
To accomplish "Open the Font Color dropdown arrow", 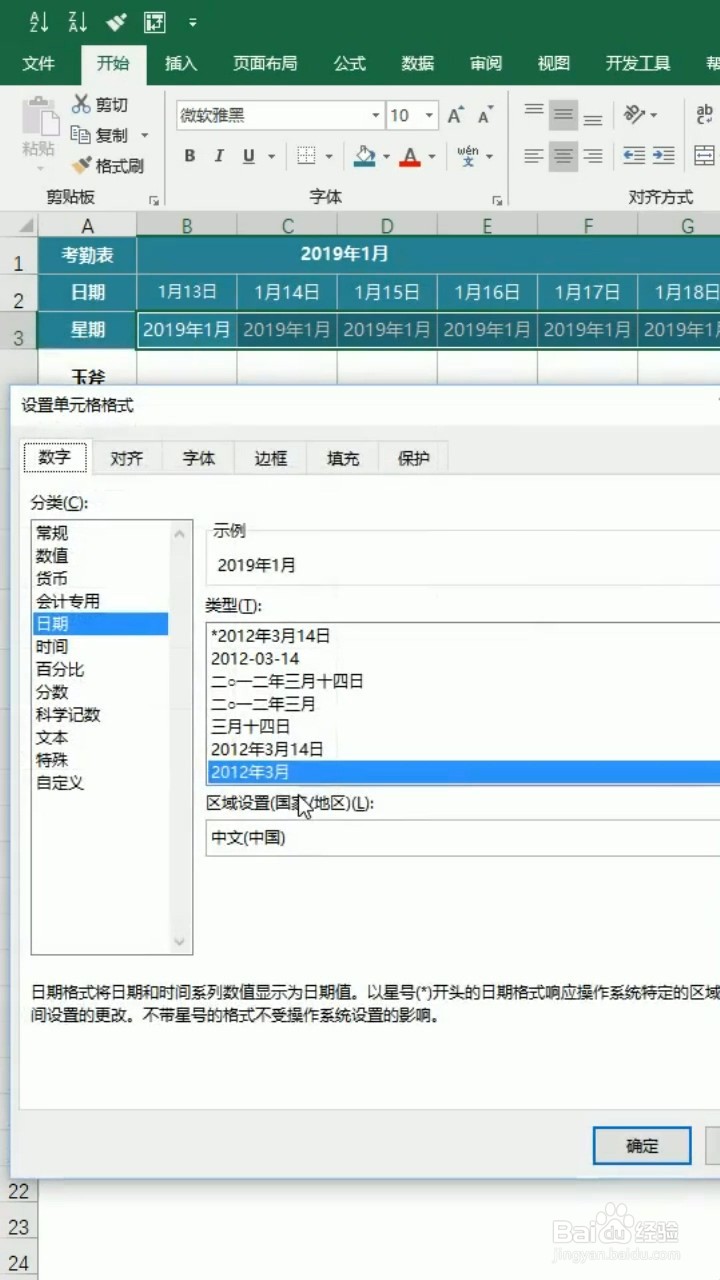I will tap(432, 156).
